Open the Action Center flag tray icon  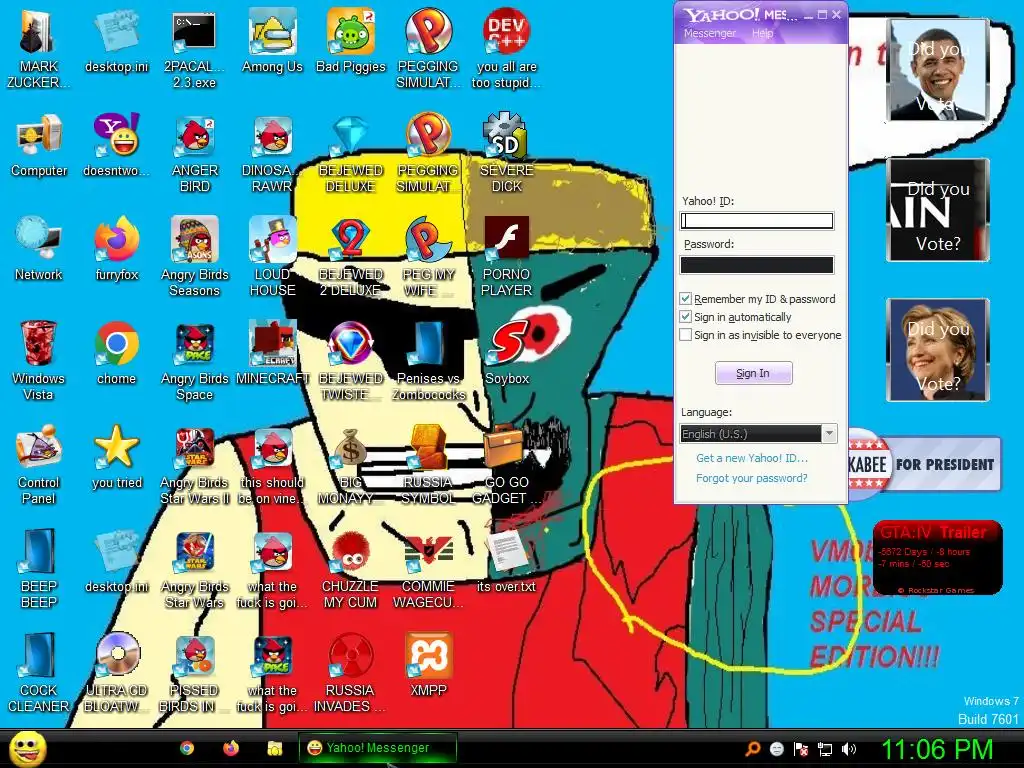click(x=801, y=749)
